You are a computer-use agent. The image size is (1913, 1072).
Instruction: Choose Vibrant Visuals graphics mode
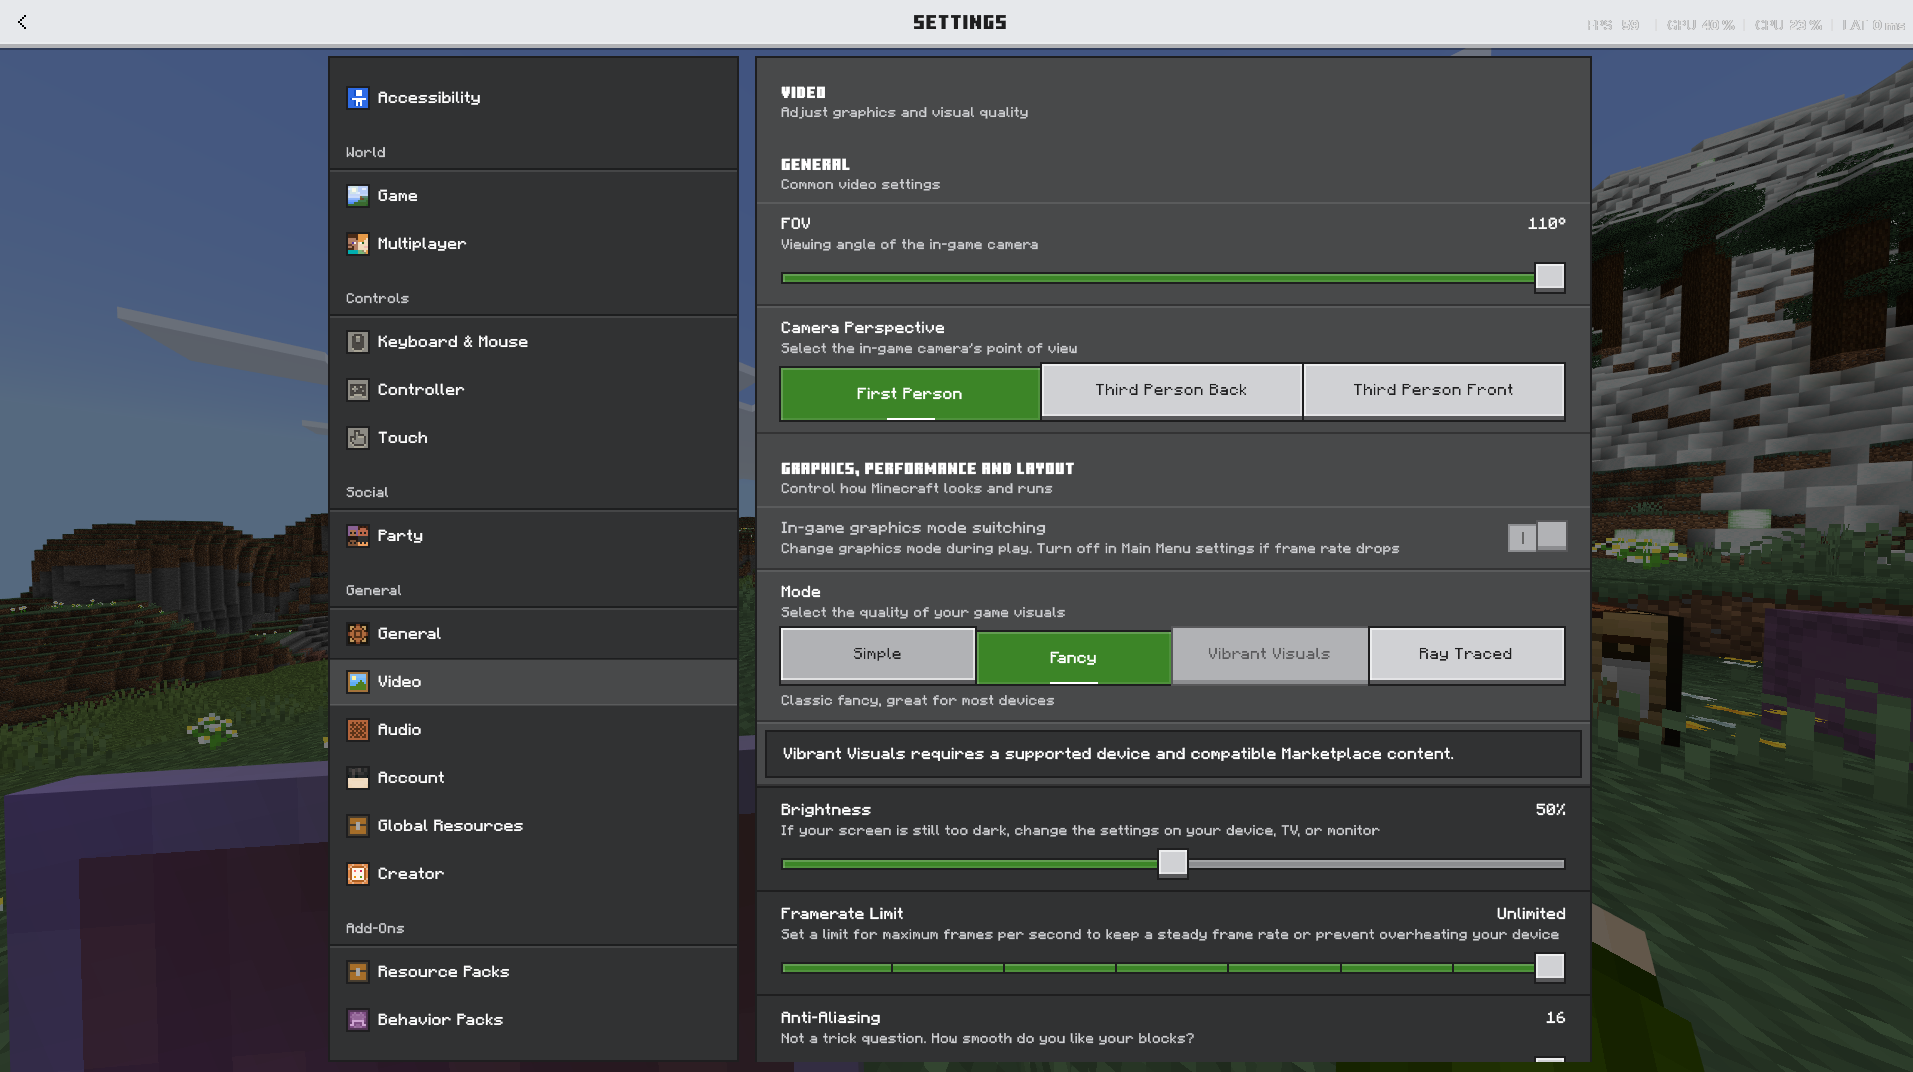pos(1269,654)
